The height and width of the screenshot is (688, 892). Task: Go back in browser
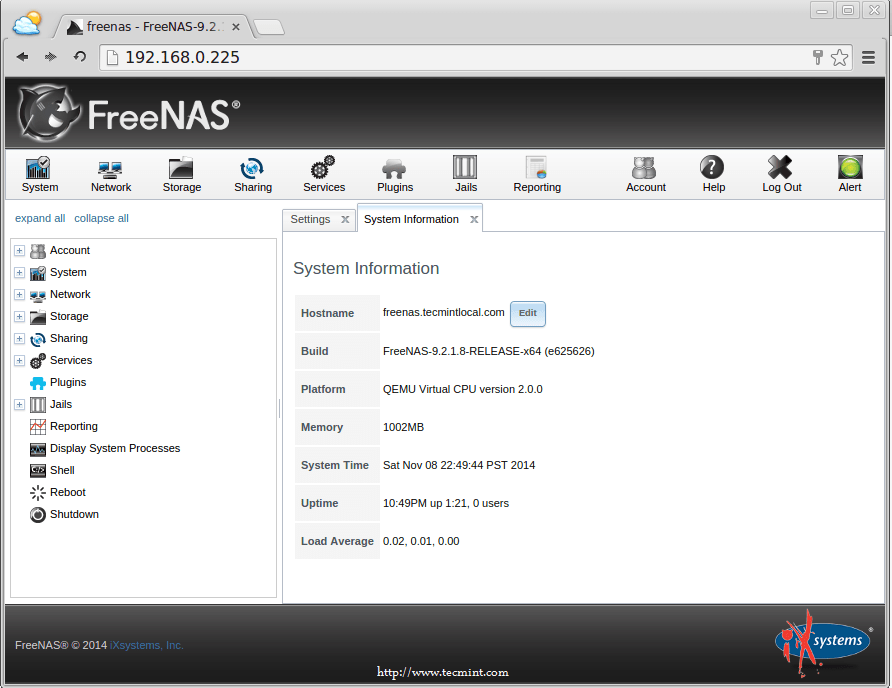click(23, 57)
